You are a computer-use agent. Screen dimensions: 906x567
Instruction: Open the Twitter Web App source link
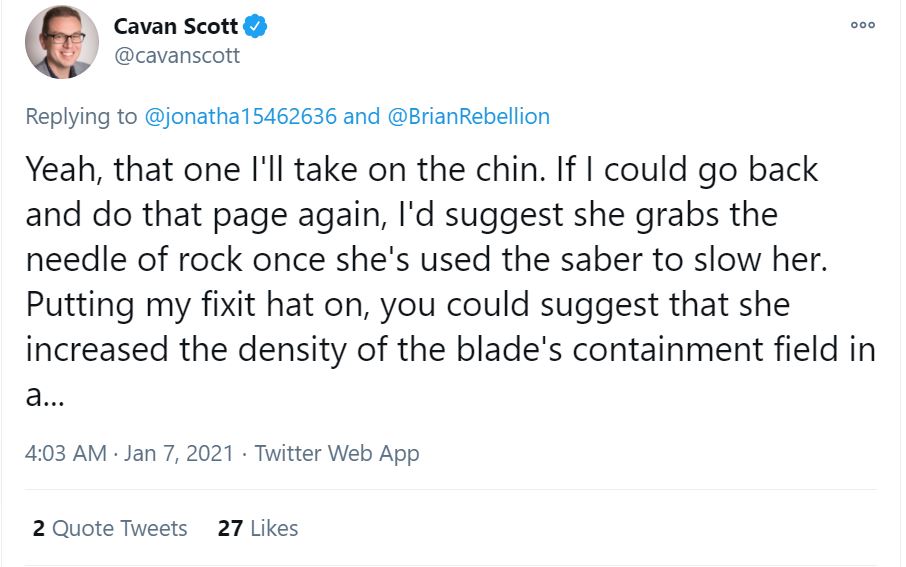click(337, 453)
